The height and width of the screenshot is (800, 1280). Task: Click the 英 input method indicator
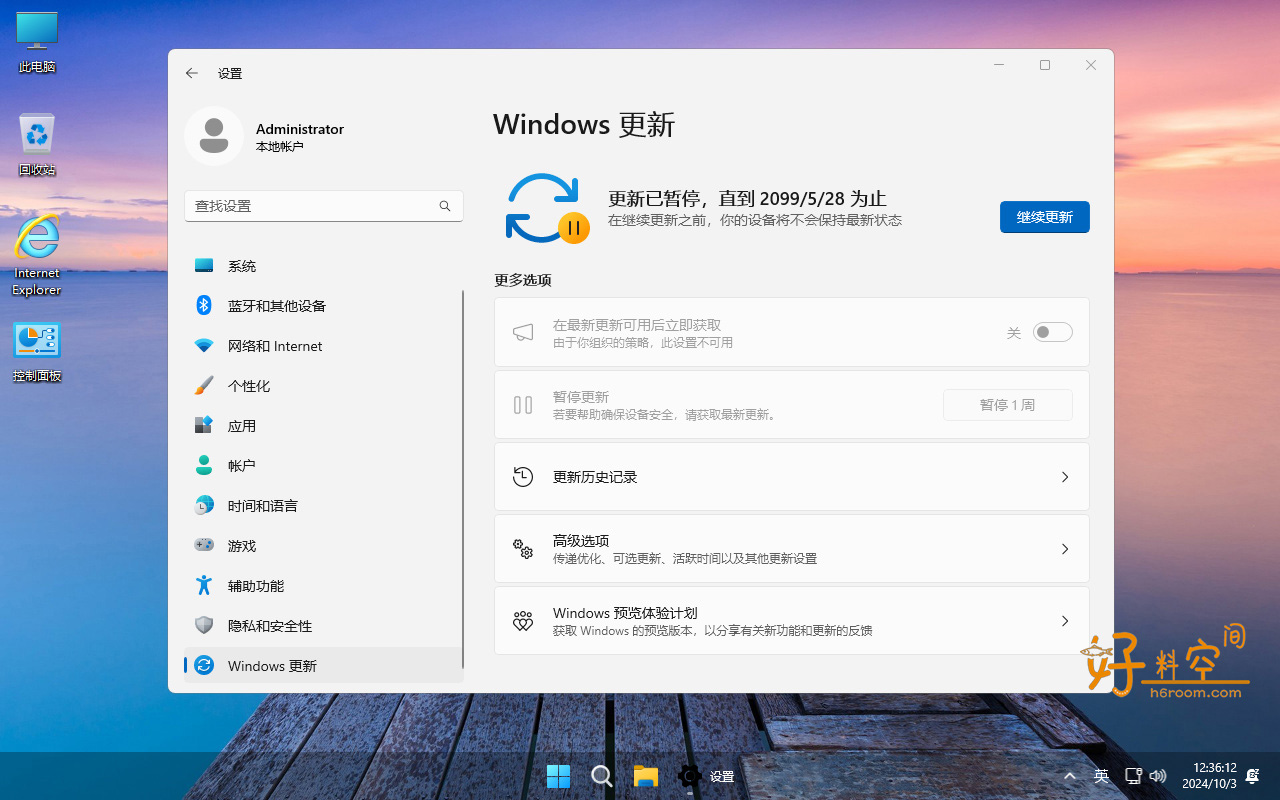click(x=1101, y=776)
